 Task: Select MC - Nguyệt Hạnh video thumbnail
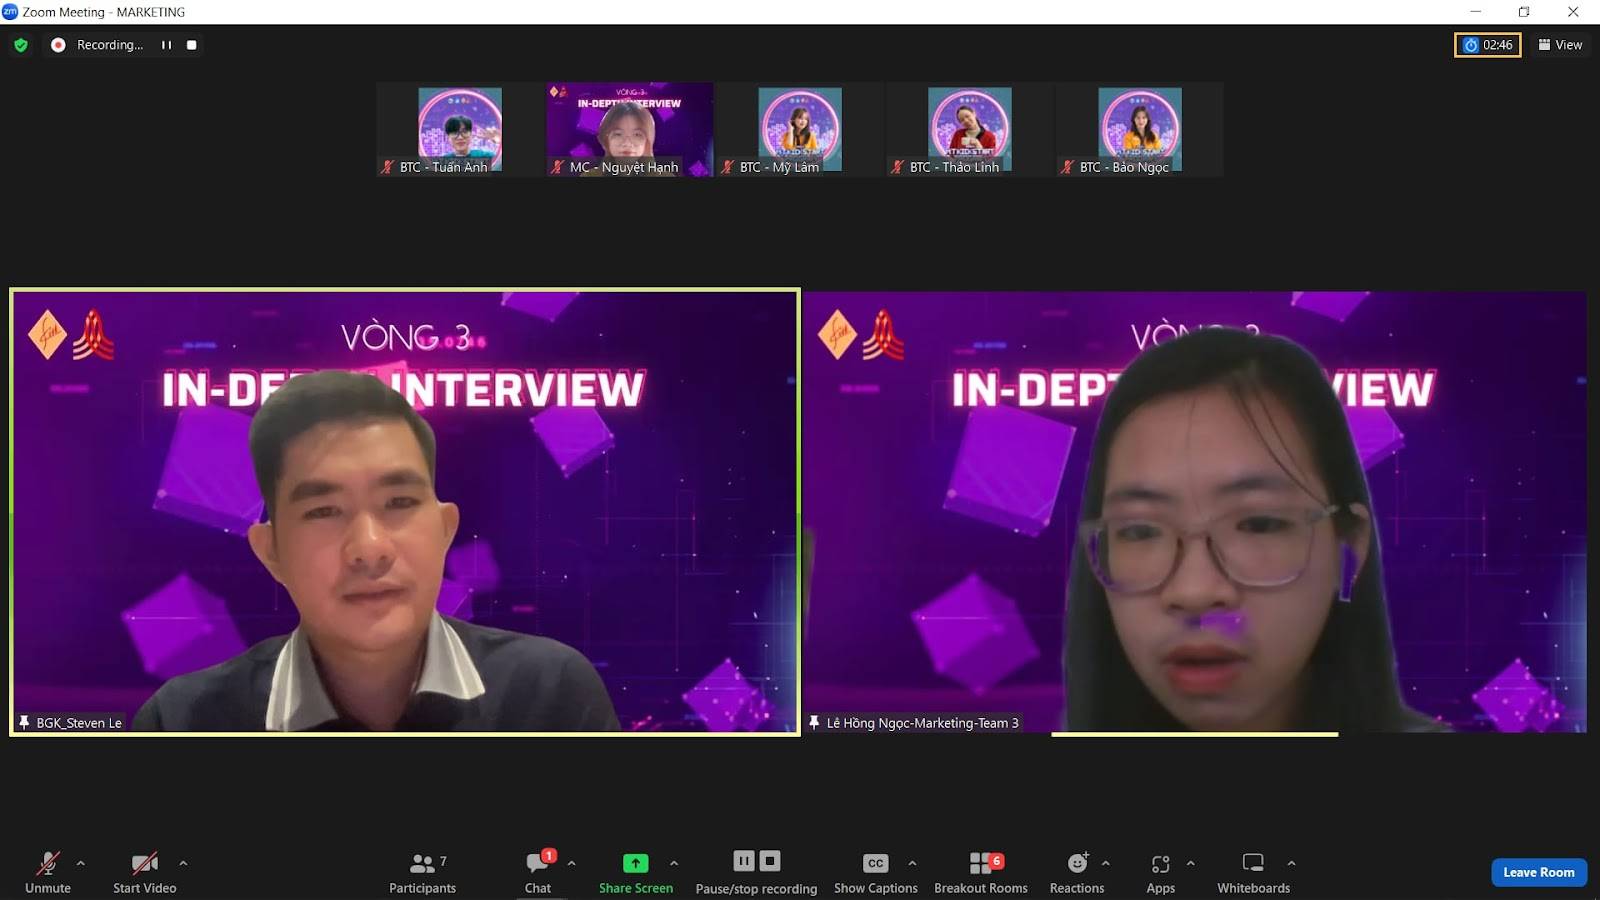click(629, 130)
